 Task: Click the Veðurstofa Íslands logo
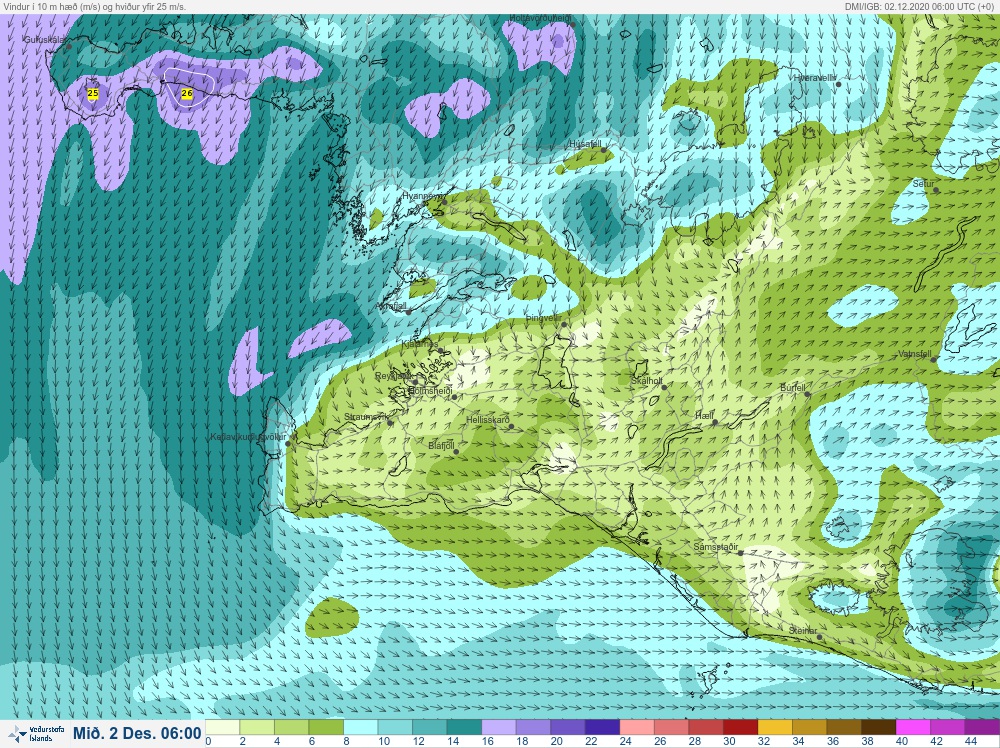(38, 734)
